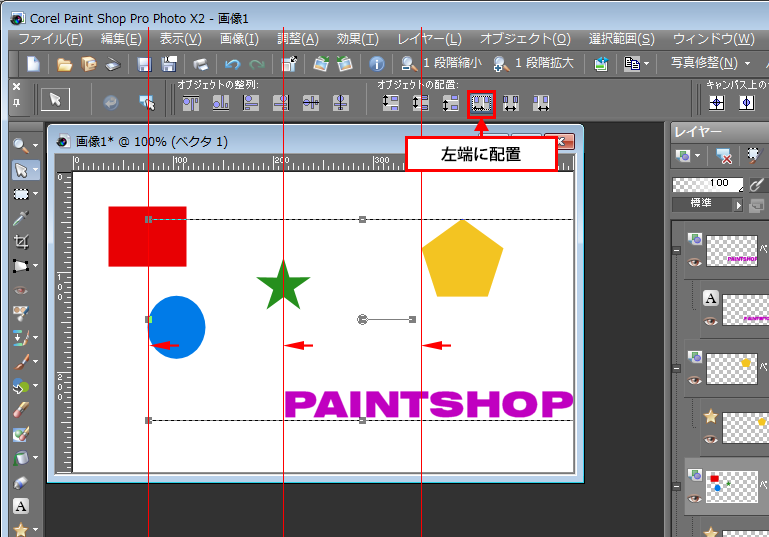Collapse the yellow pentagon layer group

677,368
